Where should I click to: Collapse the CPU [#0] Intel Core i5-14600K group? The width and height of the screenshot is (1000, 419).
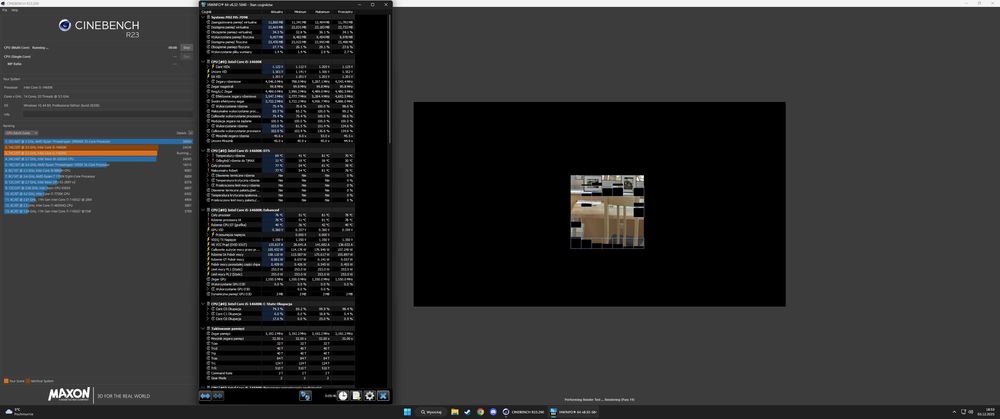[x=203, y=61]
